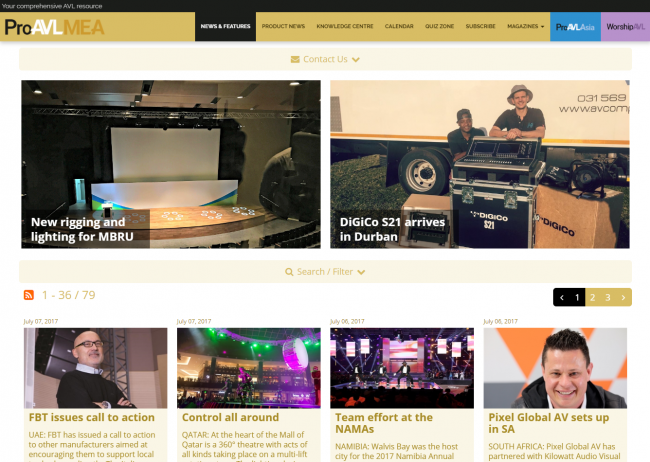
Task: Click July 07, 2017 date above FBT article
Action: (x=41, y=321)
